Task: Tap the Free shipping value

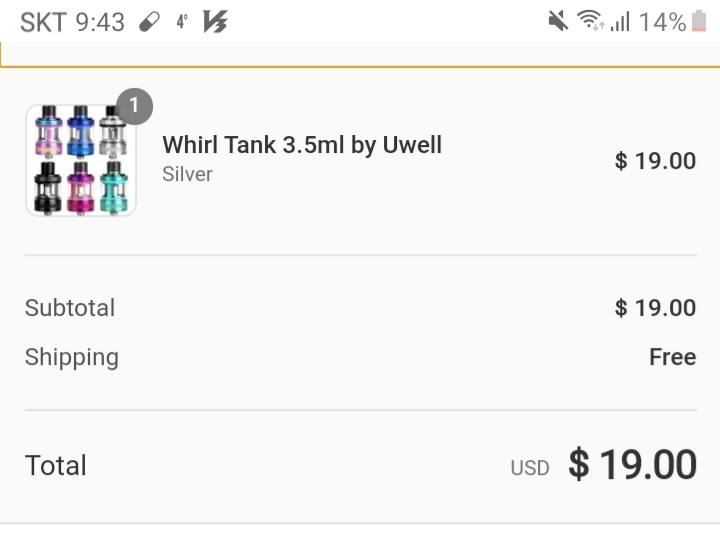Action: tap(672, 357)
